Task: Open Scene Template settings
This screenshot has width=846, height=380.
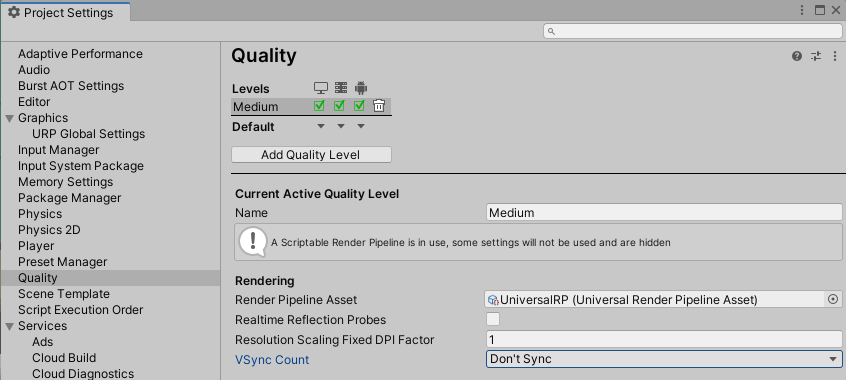Action: (64, 294)
